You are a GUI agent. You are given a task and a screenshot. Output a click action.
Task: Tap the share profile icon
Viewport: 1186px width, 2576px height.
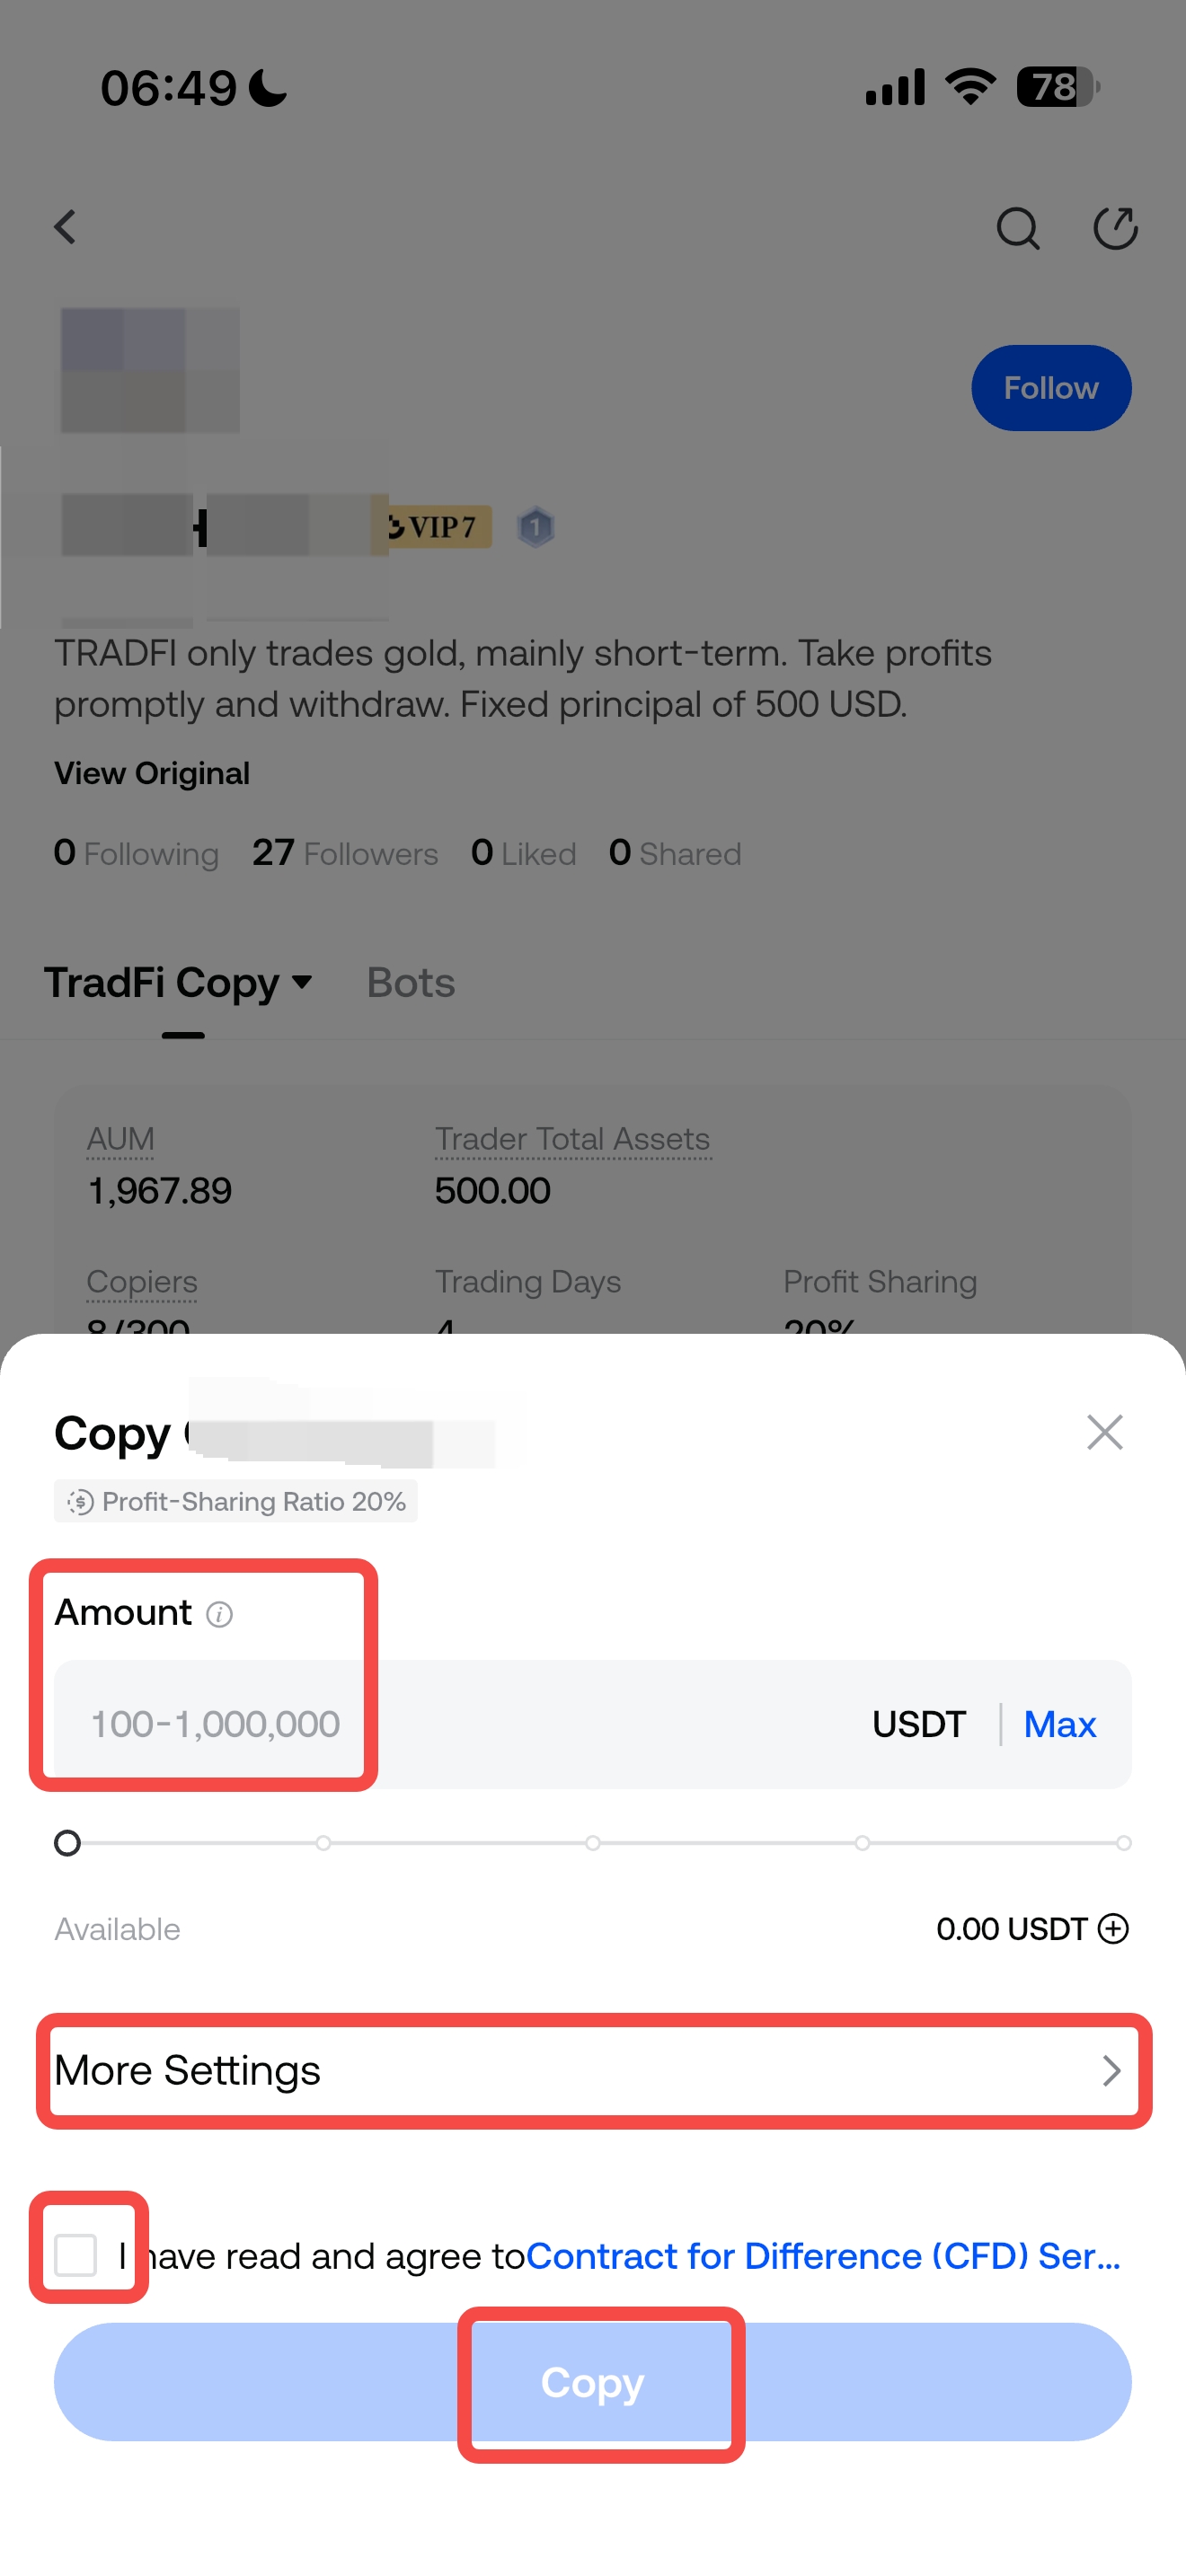point(1114,228)
